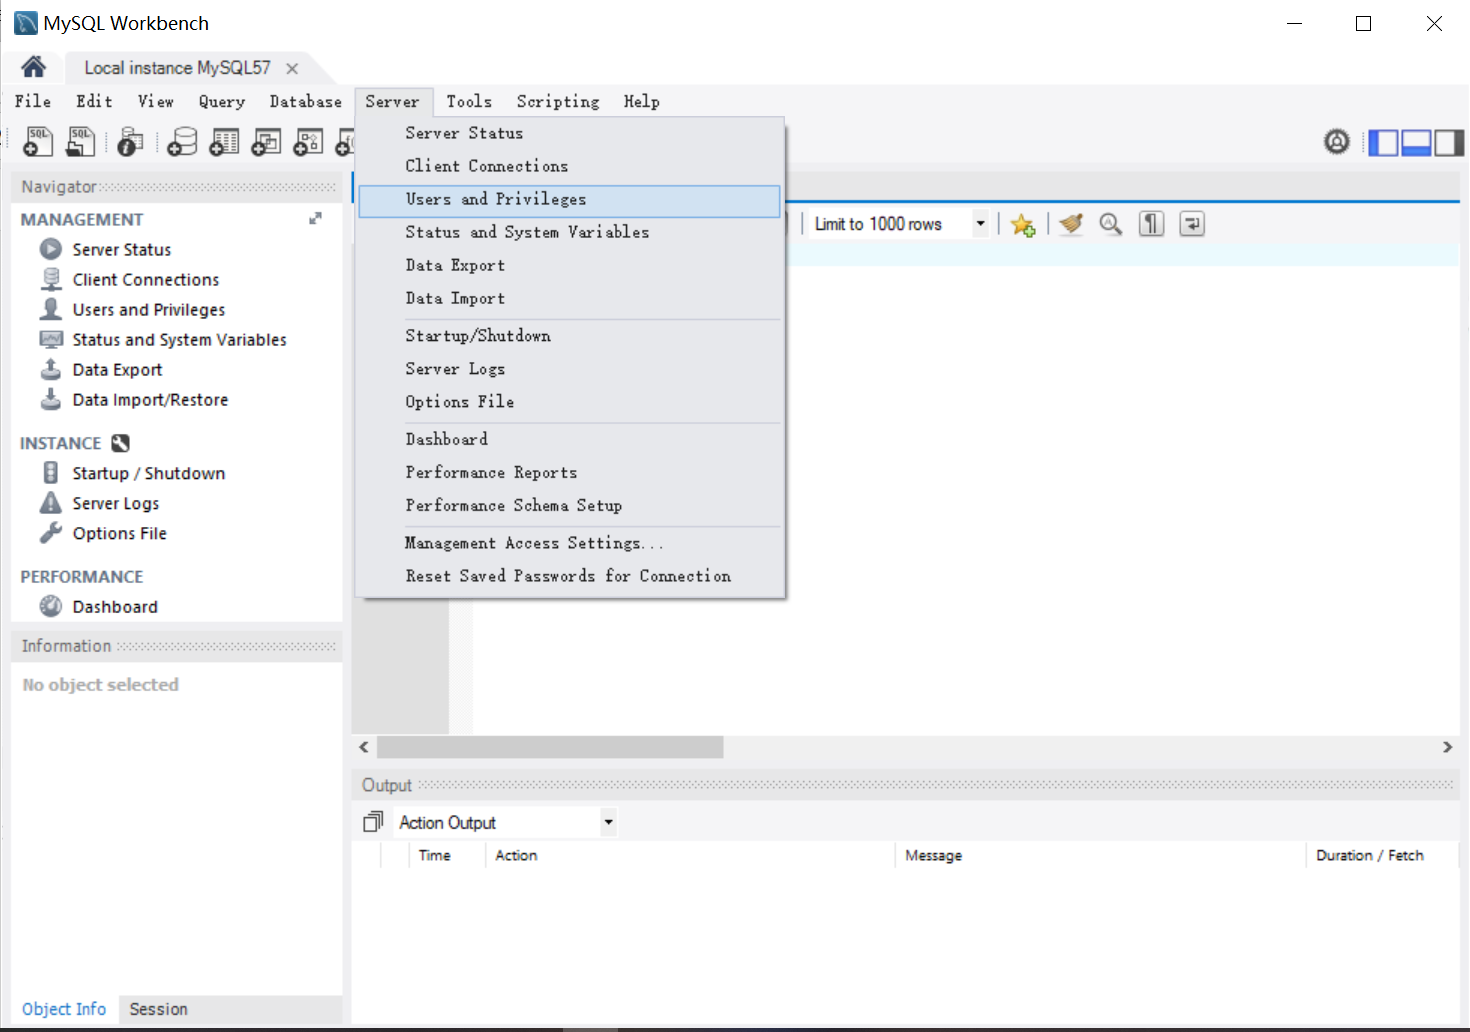The image size is (1470, 1032).
Task: Switch to the Object Info tab
Action: (x=64, y=1009)
